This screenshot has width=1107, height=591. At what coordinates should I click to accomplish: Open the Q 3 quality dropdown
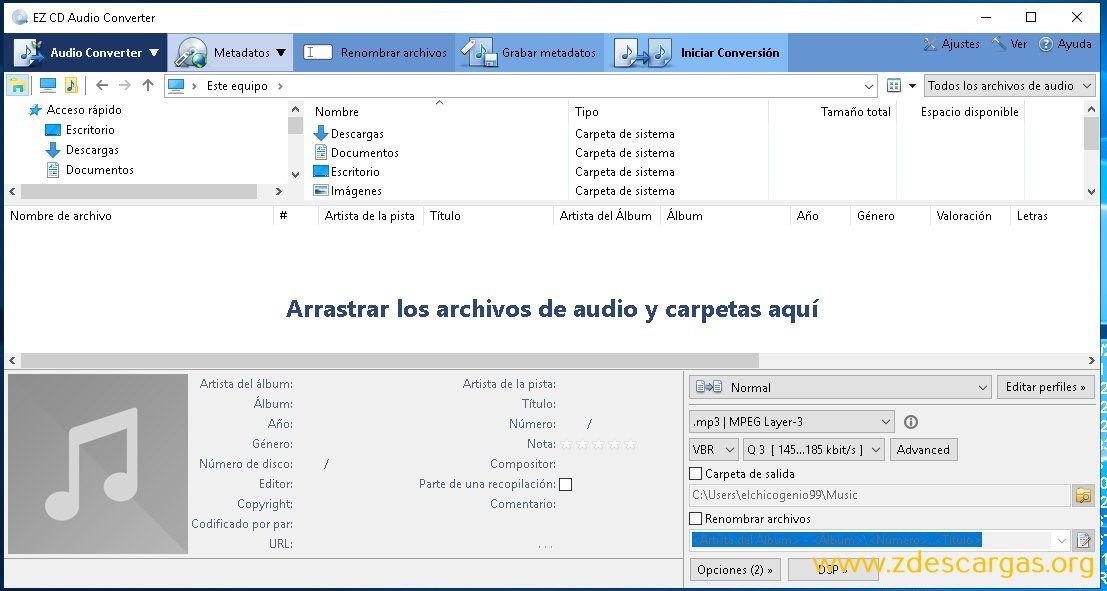813,450
